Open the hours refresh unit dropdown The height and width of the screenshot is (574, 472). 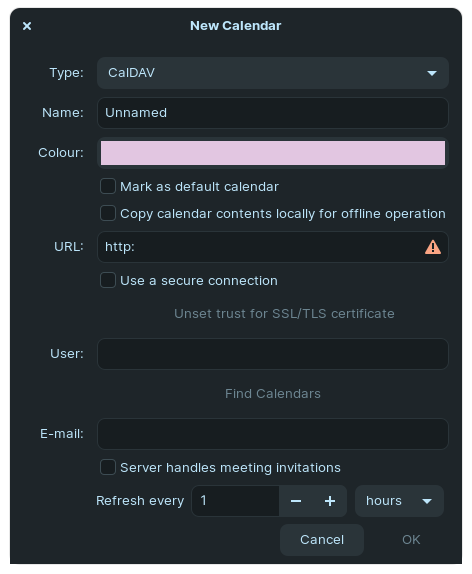pyautogui.click(x=399, y=501)
